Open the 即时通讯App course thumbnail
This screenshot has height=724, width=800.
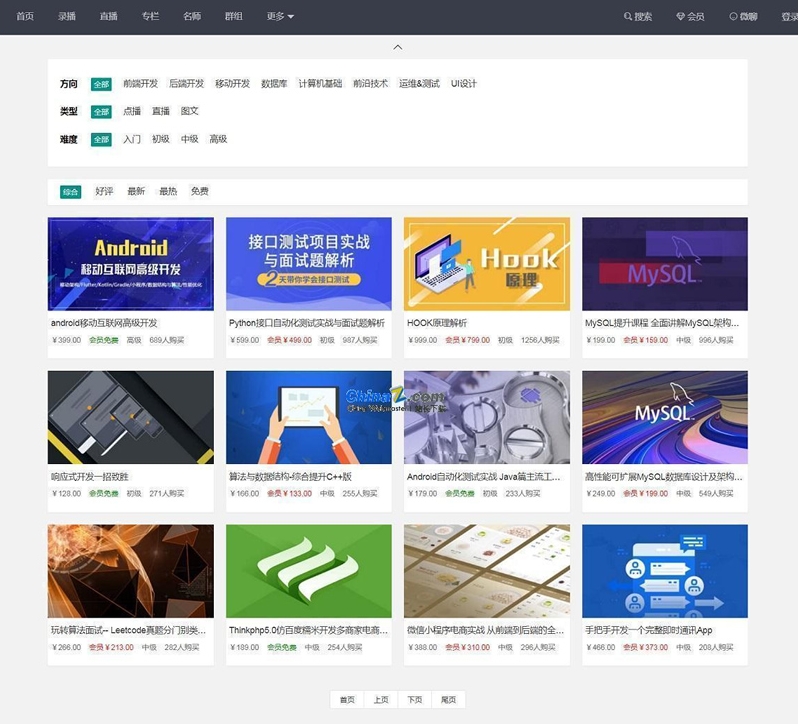point(665,571)
